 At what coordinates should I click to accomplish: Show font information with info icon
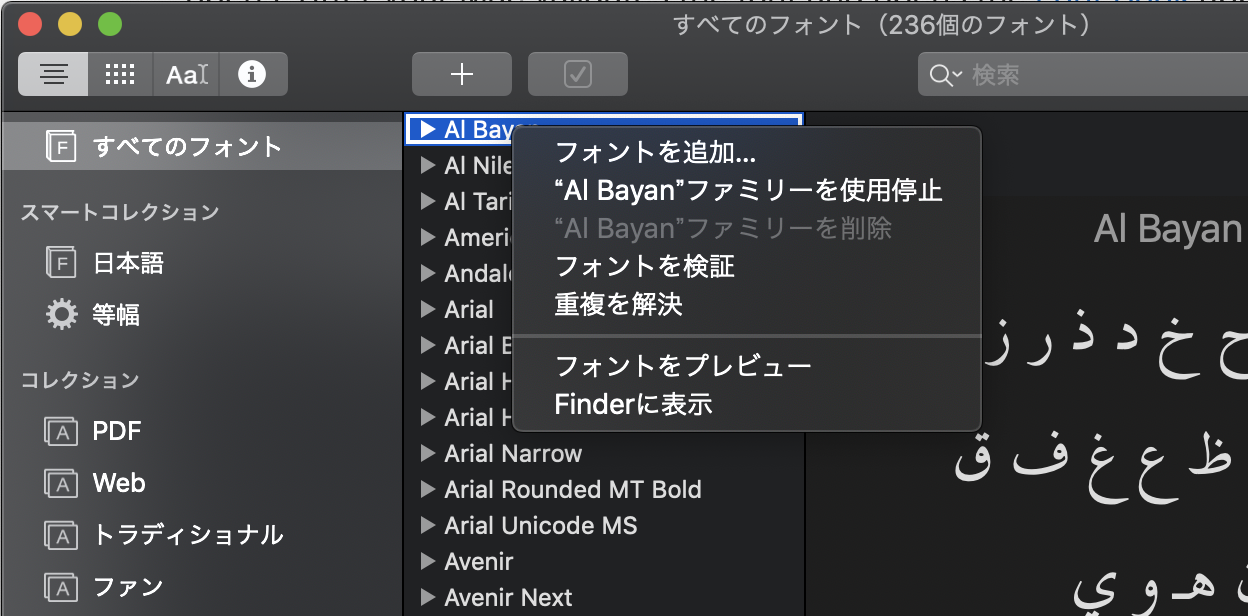tap(253, 75)
